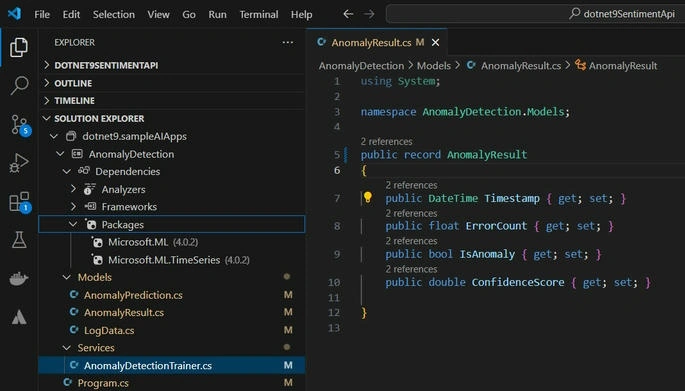Open the Search view icon
The height and width of the screenshot is (391, 685).
(x=19, y=85)
